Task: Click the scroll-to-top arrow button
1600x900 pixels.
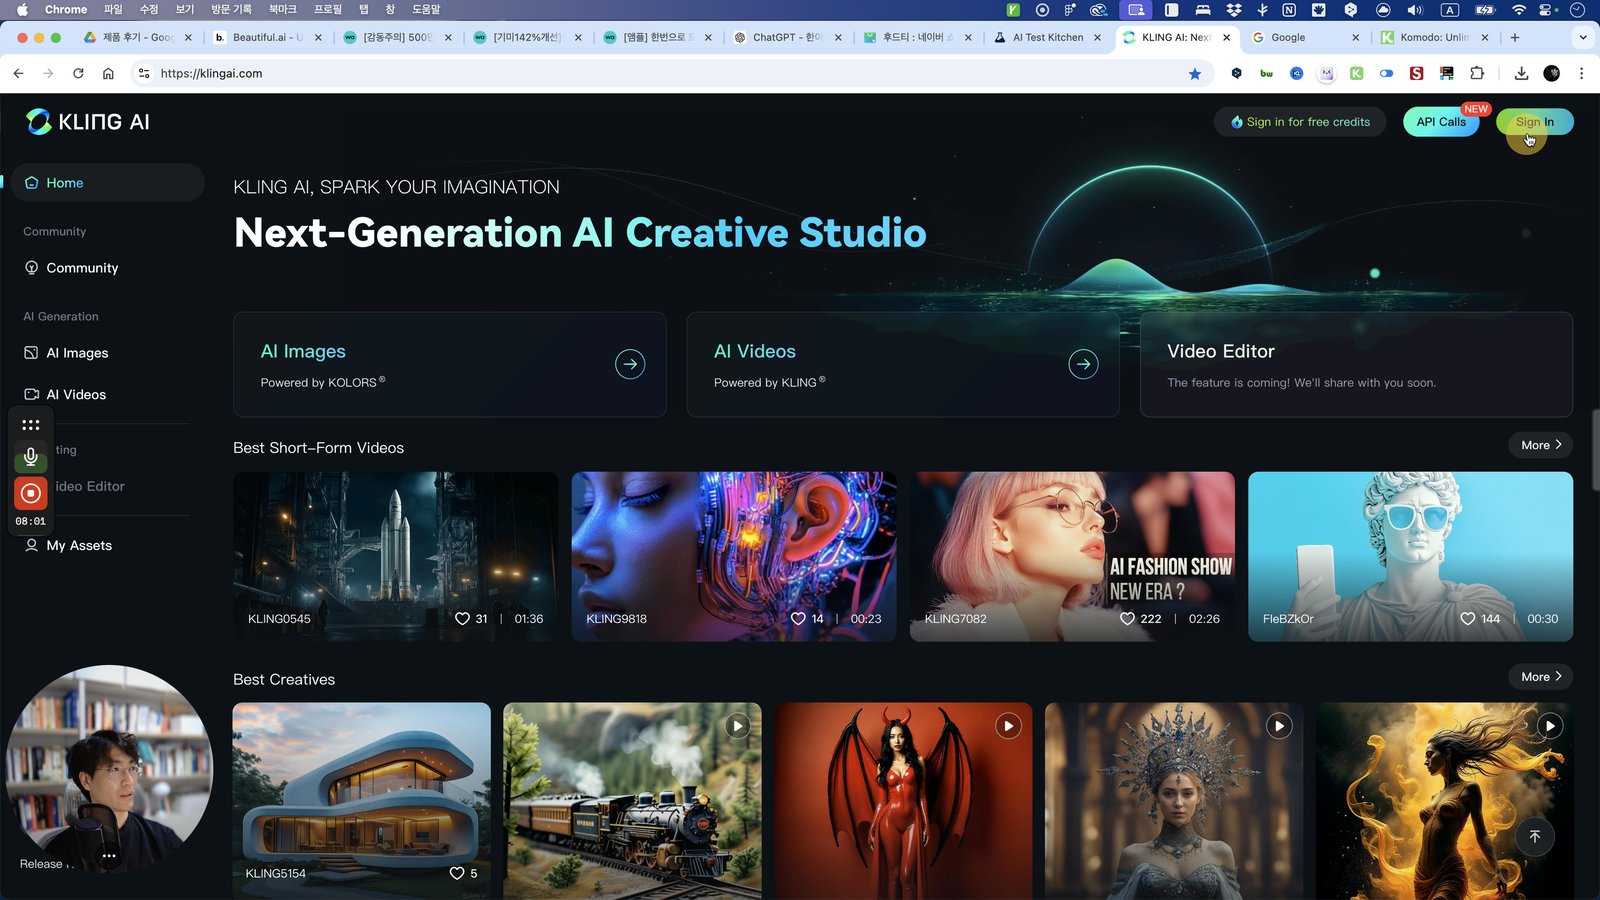Action: pyautogui.click(x=1535, y=836)
